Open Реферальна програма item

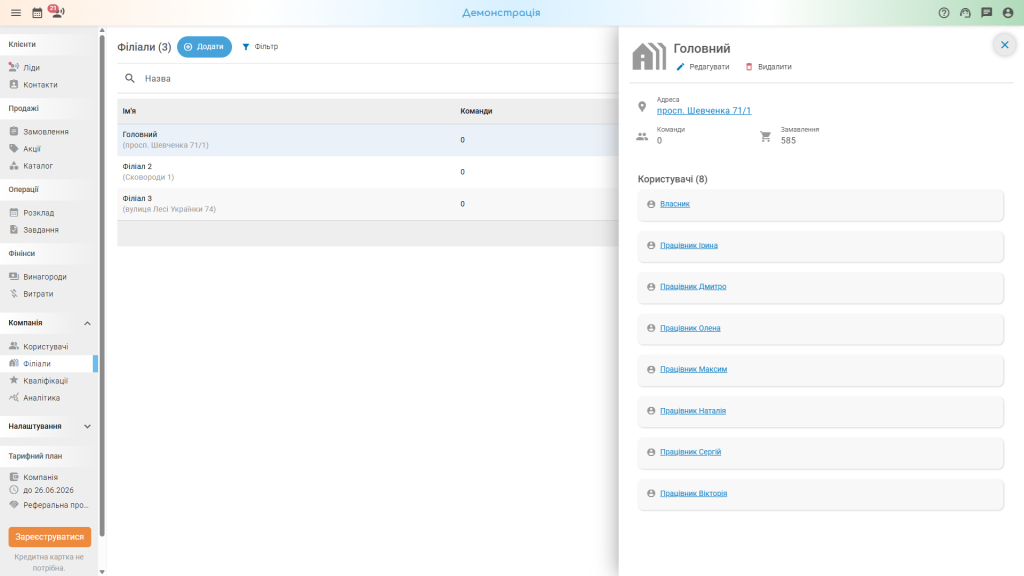pos(49,505)
